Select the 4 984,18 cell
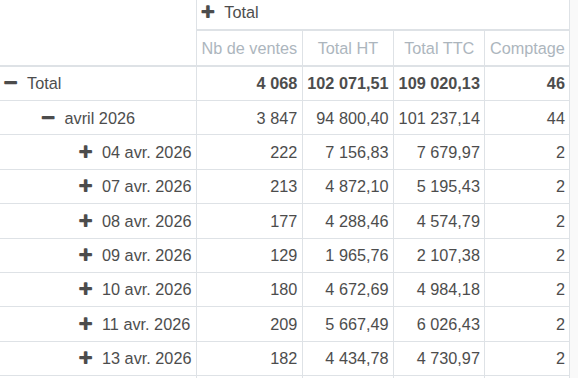Viewport: 578px width, 378px height. tap(439, 289)
